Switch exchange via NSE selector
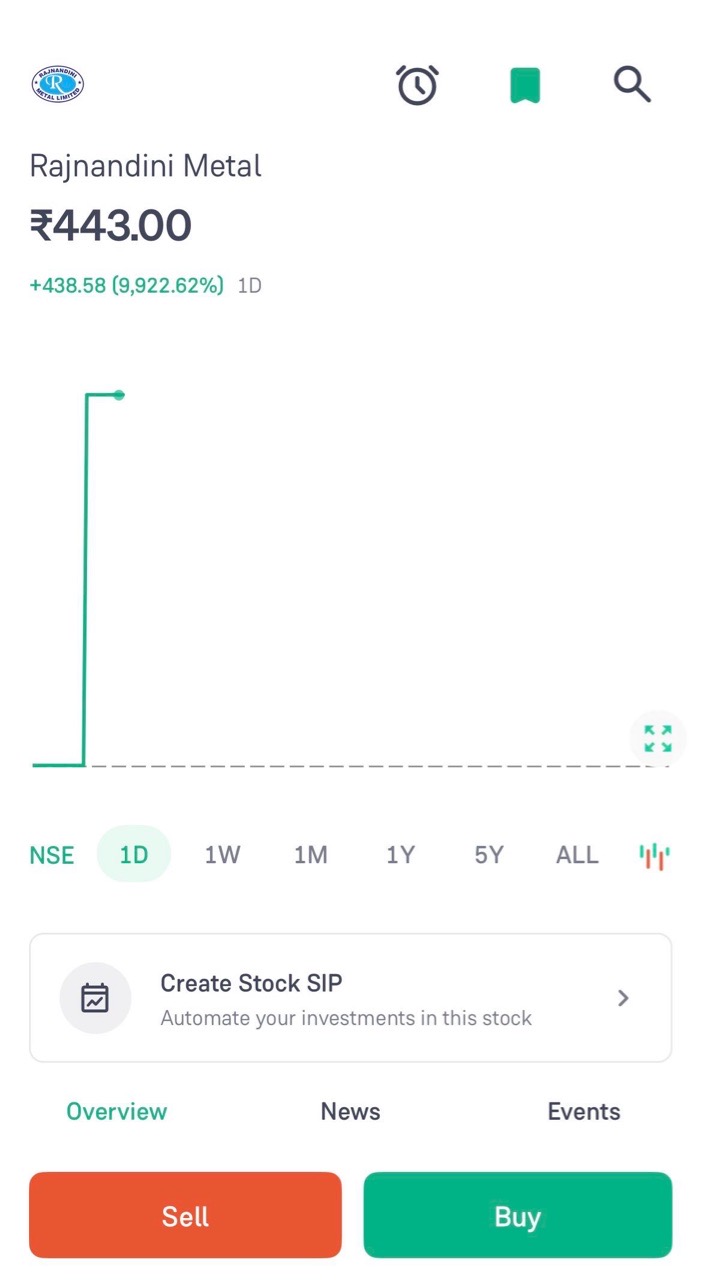This screenshot has height=1280, width=702. pos(52,855)
